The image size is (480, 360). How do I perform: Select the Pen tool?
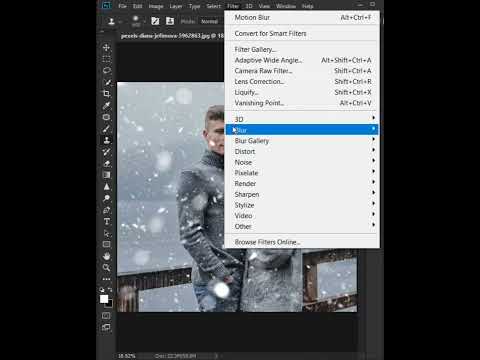pos(106,210)
